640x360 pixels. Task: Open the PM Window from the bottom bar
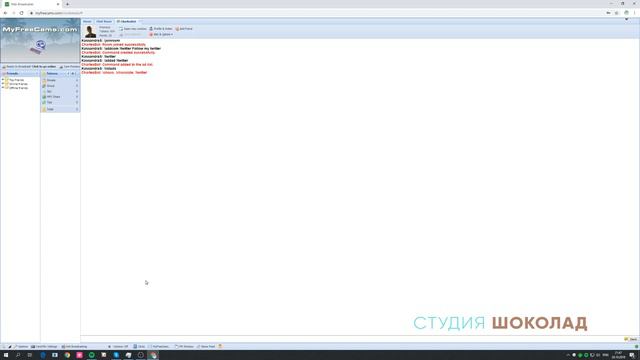tap(184, 347)
